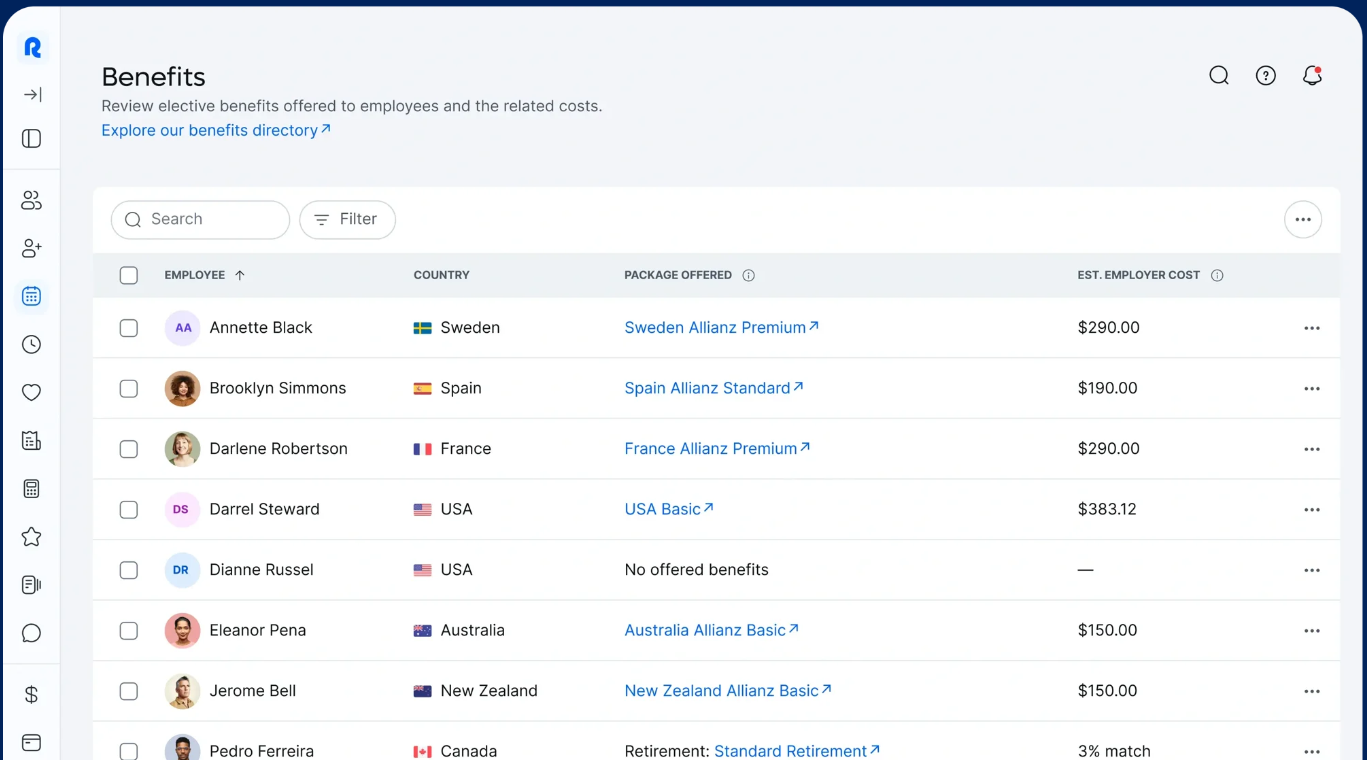
Task: Click into the Search input field
Action: click(212, 220)
